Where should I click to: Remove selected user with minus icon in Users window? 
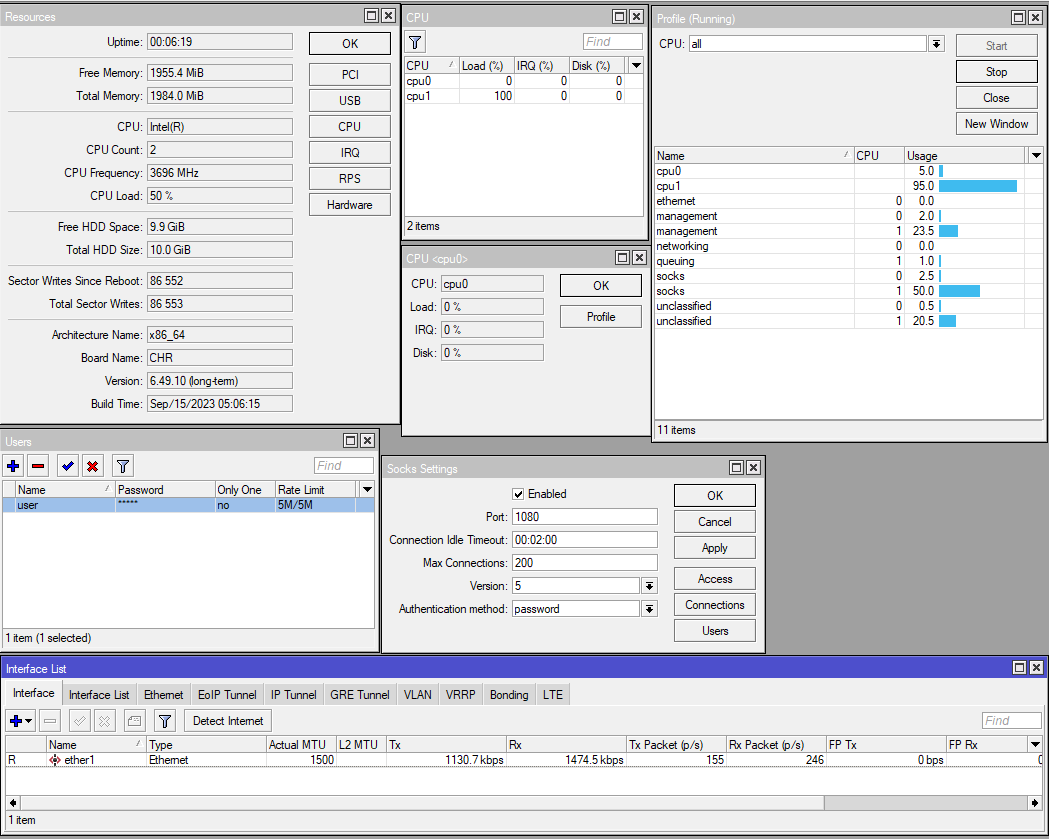point(39,466)
